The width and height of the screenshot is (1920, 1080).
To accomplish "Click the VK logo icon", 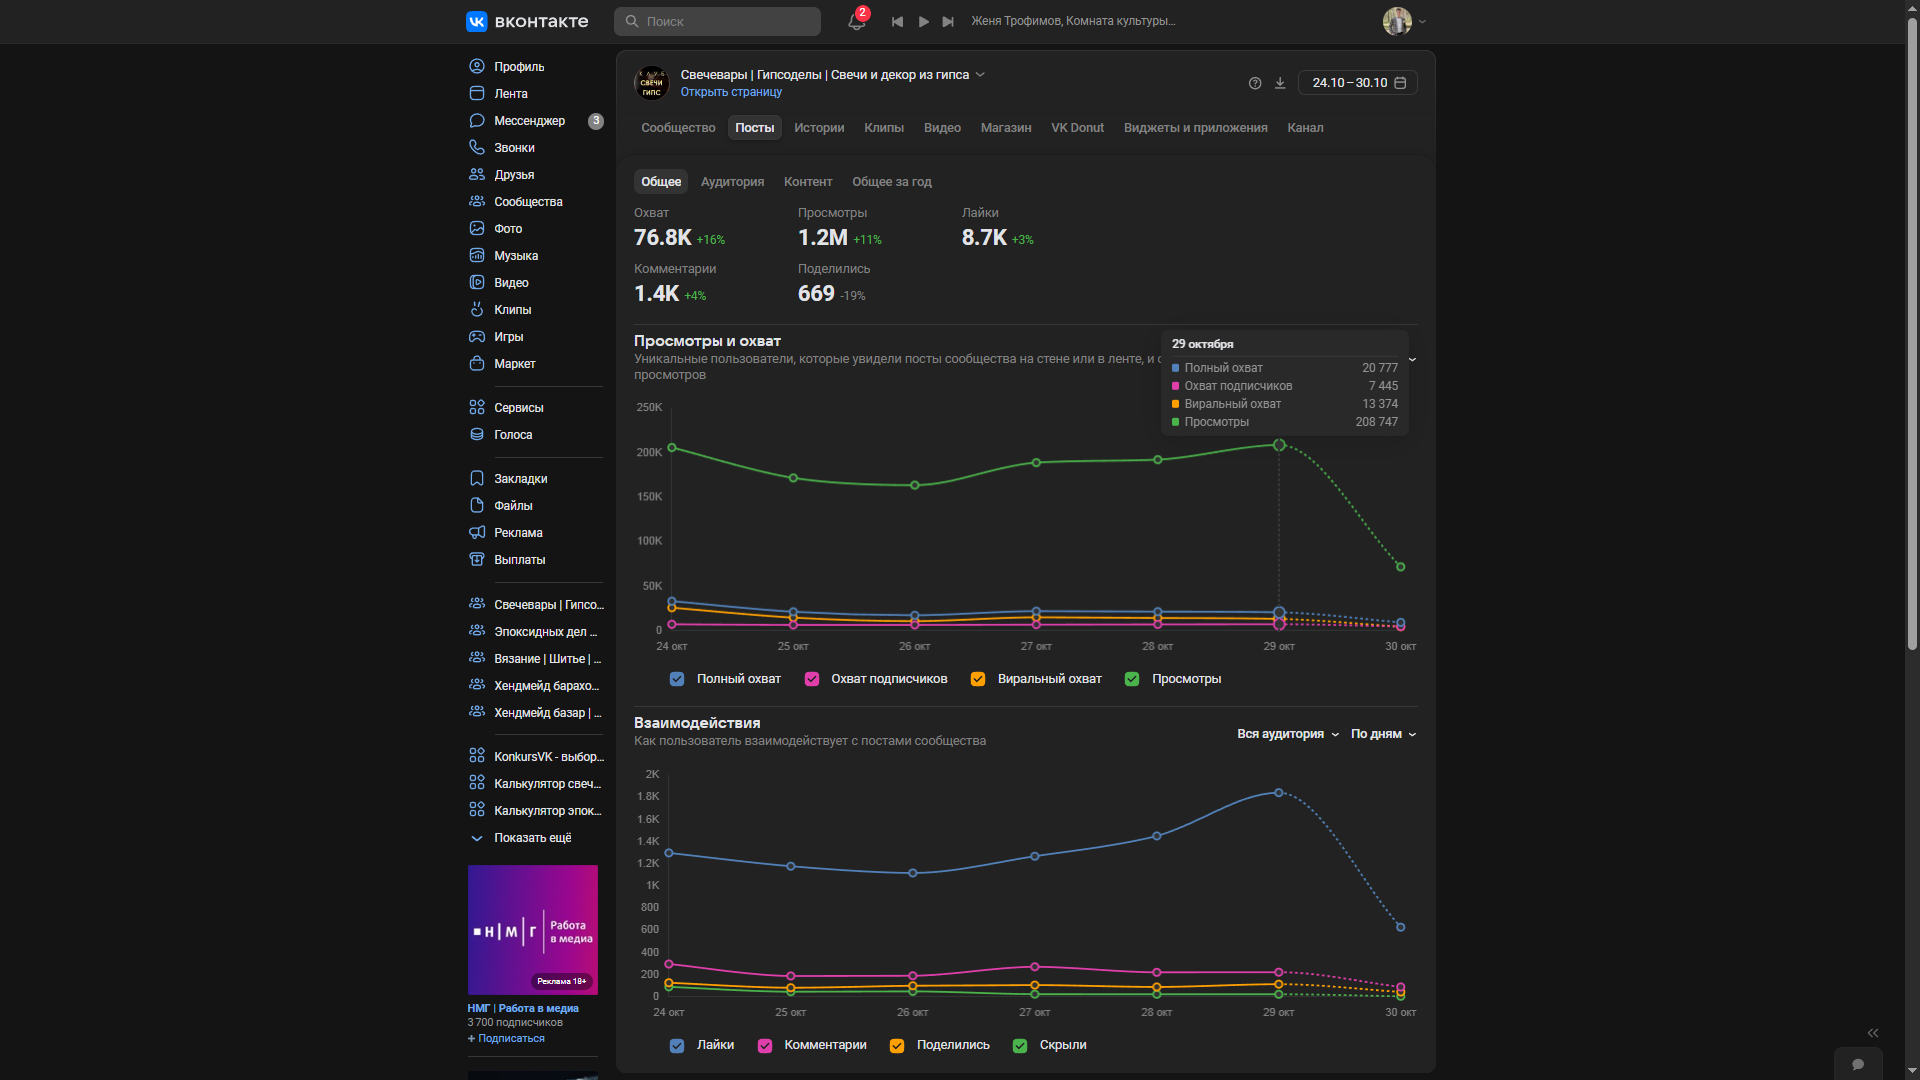I will click(x=477, y=21).
